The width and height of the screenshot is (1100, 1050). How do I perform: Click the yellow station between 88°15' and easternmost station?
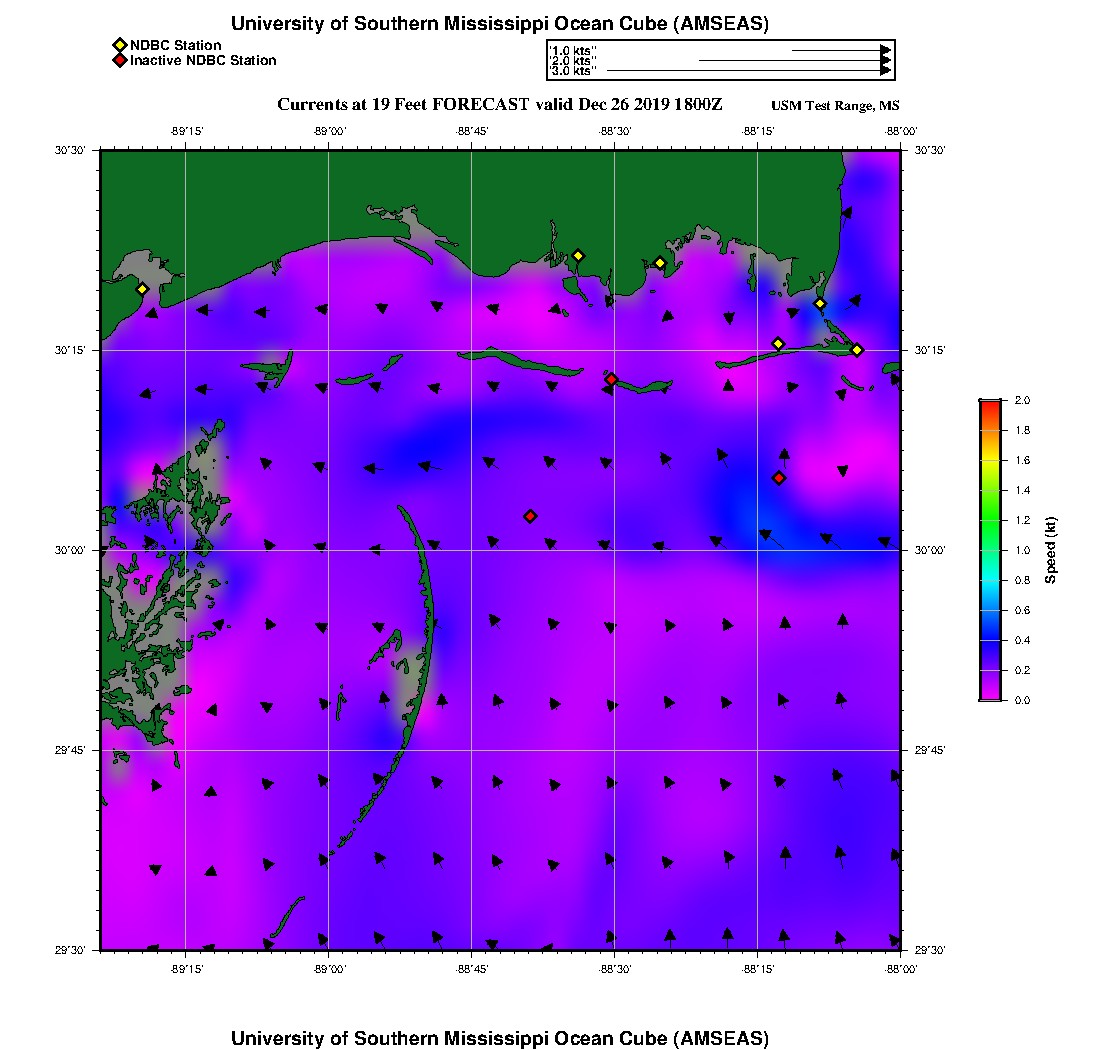(778, 344)
